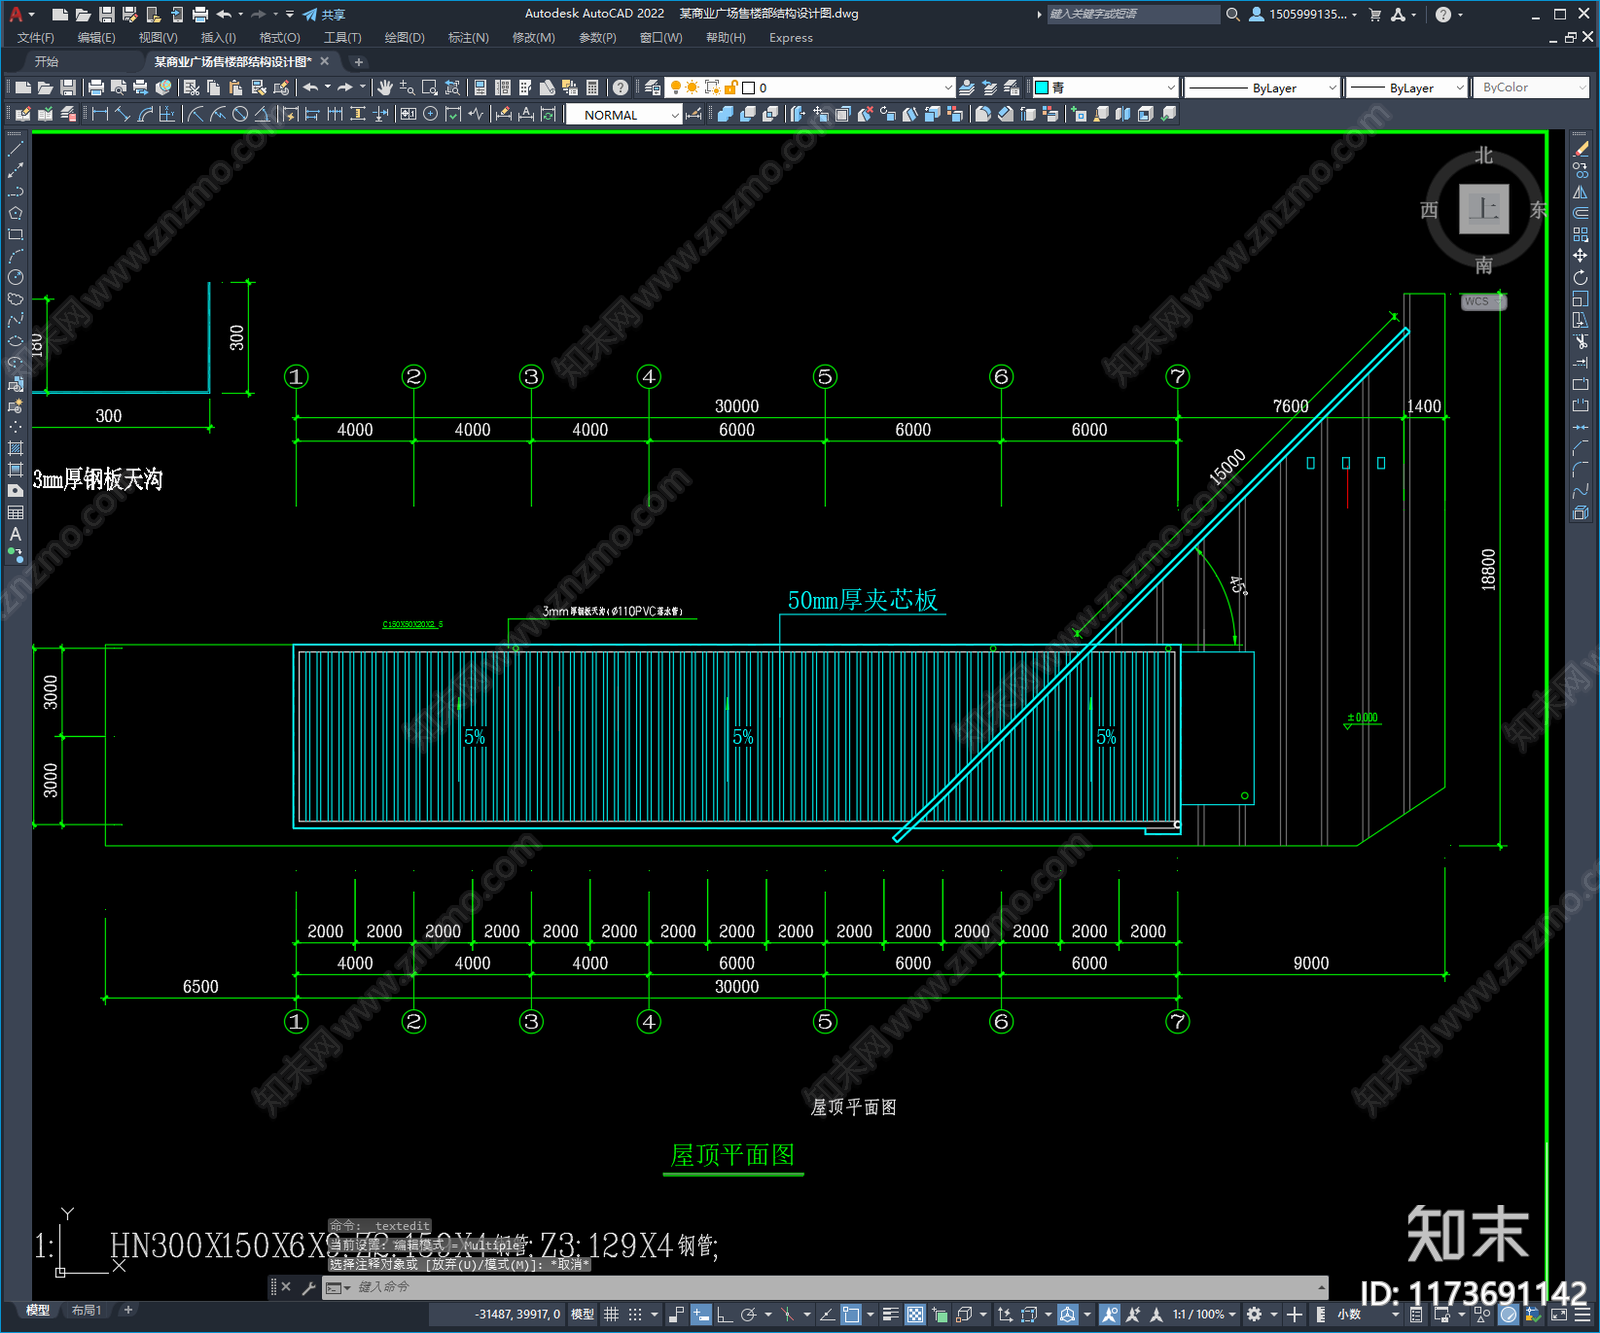Select the Polygon tool in the draw toolbar
This screenshot has width=1600, height=1333.
(15, 213)
